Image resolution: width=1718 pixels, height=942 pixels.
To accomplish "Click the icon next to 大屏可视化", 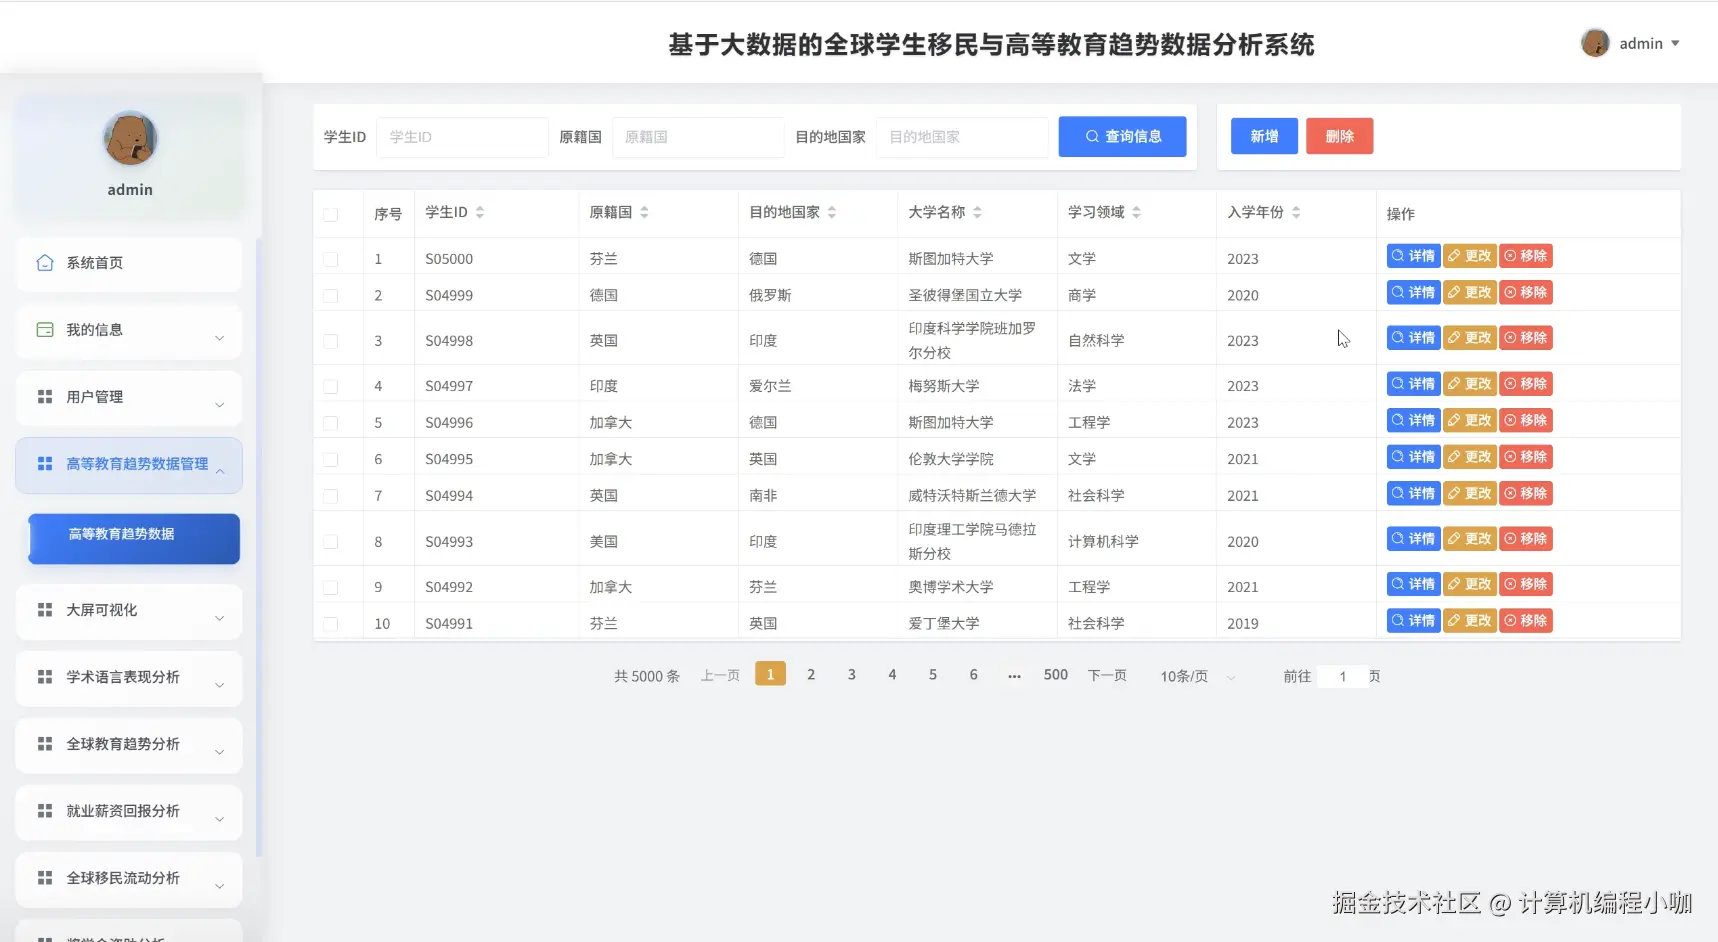I will 44,610.
